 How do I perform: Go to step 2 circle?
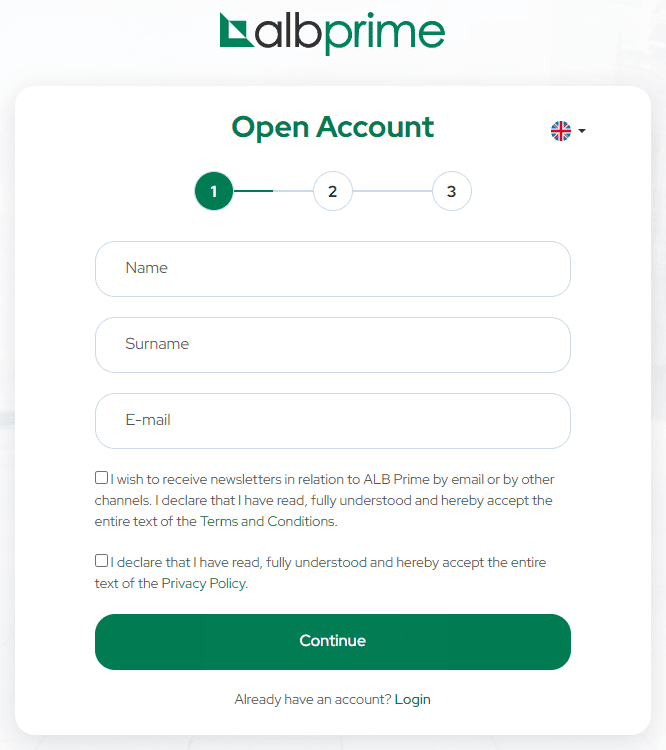click(x=333, y=191)
